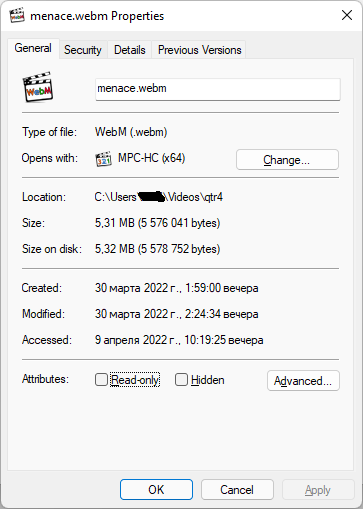Click the Modified date value
The width and height of the screenshot is (363, 509).
(176, 314)
